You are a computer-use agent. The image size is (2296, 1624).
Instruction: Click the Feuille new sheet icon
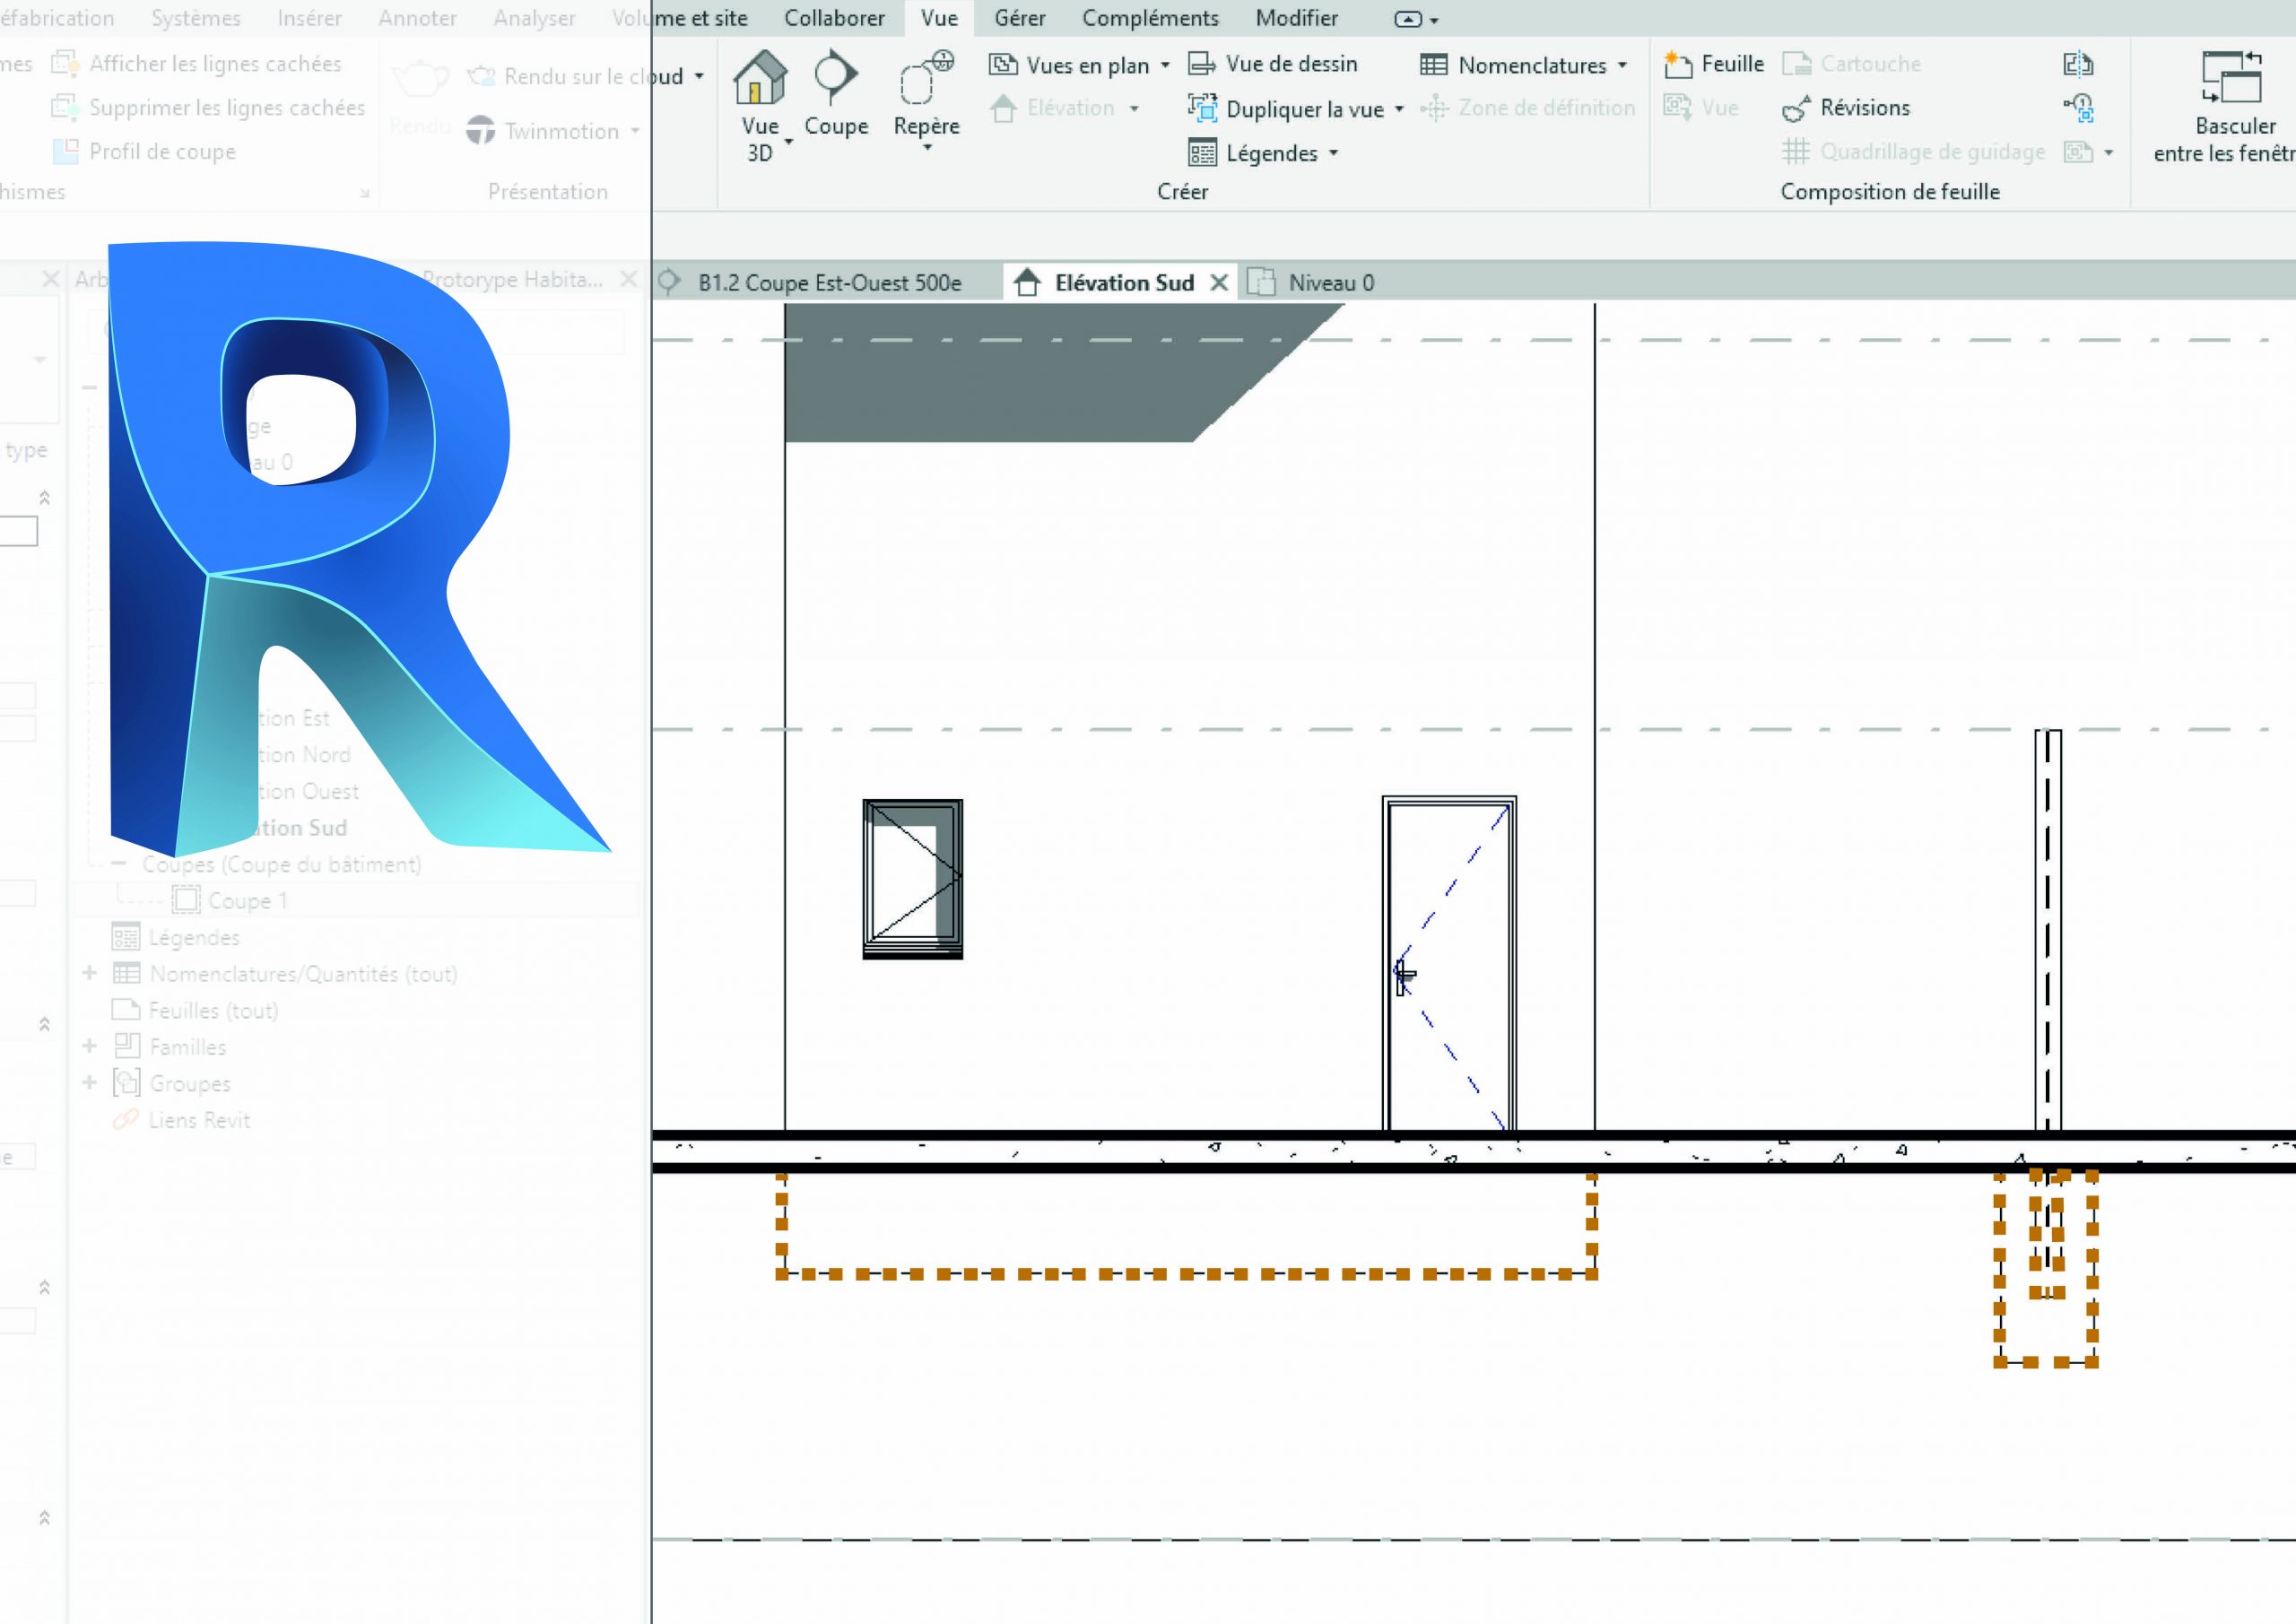pyautogui.click(x=1677, y=65)
